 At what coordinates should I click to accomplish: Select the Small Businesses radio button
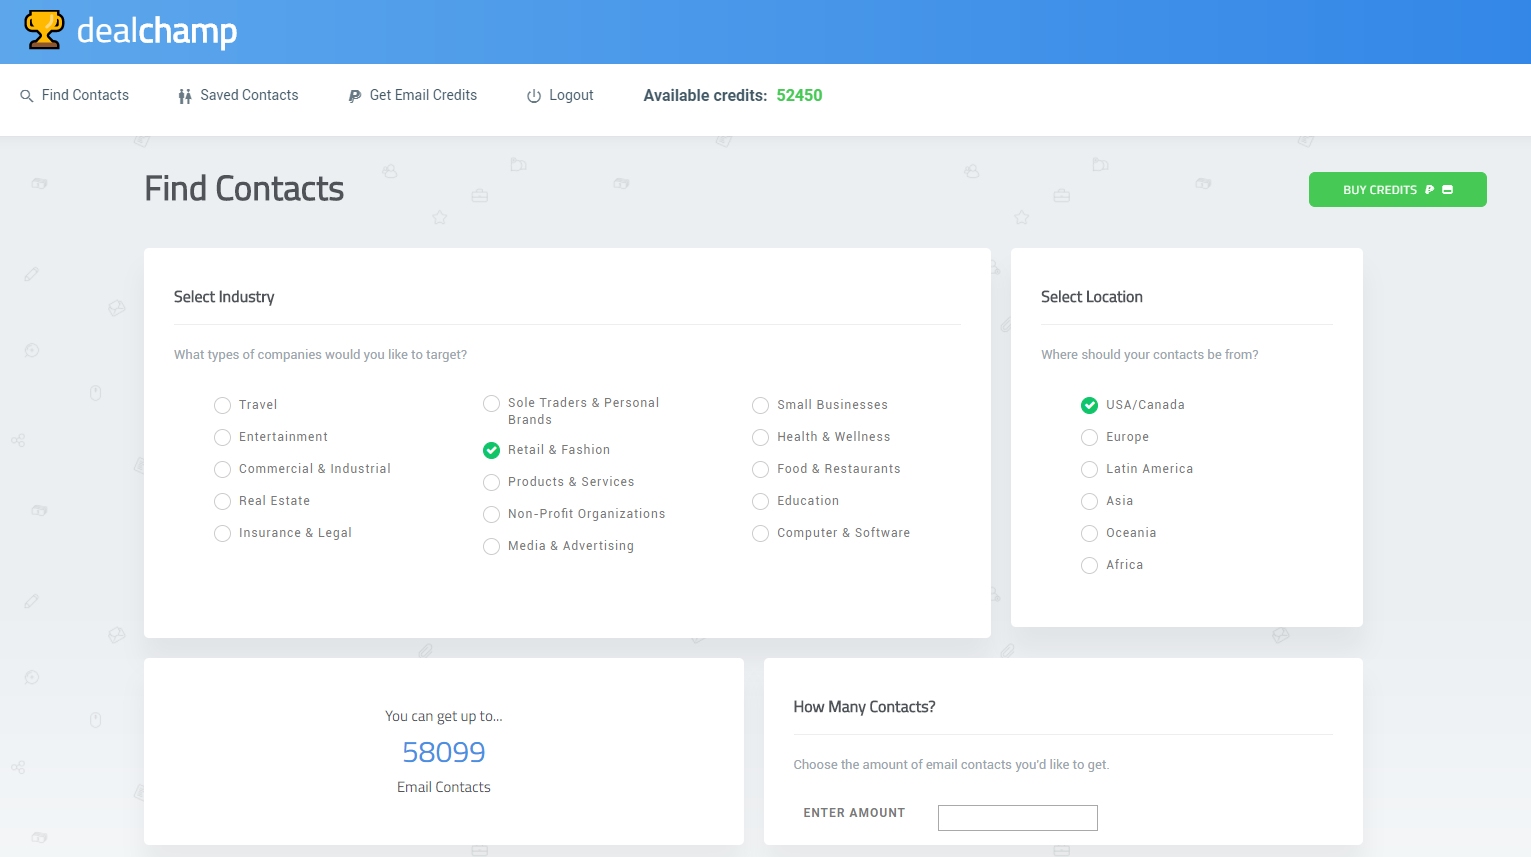[760, 405]
